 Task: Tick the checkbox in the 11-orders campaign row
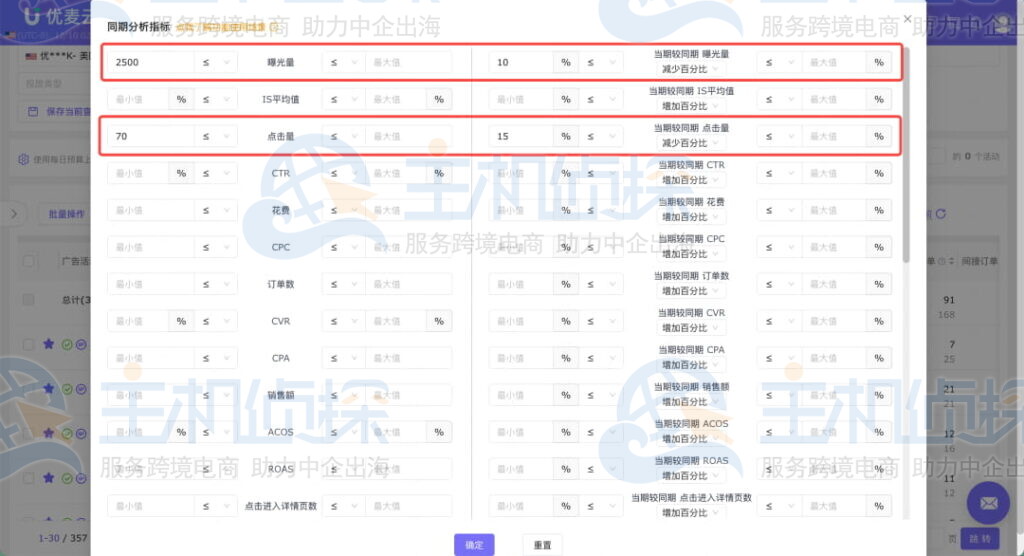(28, 478)
